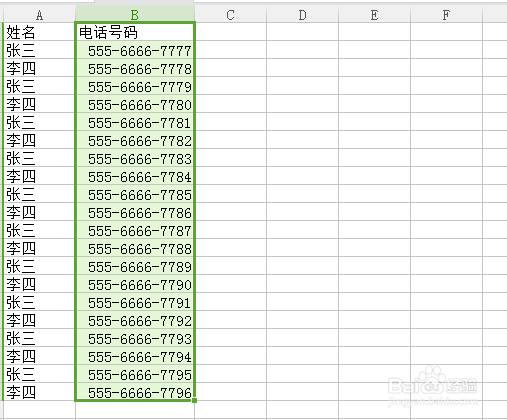The height and width of the screenshot is (420, 507).
Task: Select column F header
Action: pyautogui.click(x=446, y=15)
